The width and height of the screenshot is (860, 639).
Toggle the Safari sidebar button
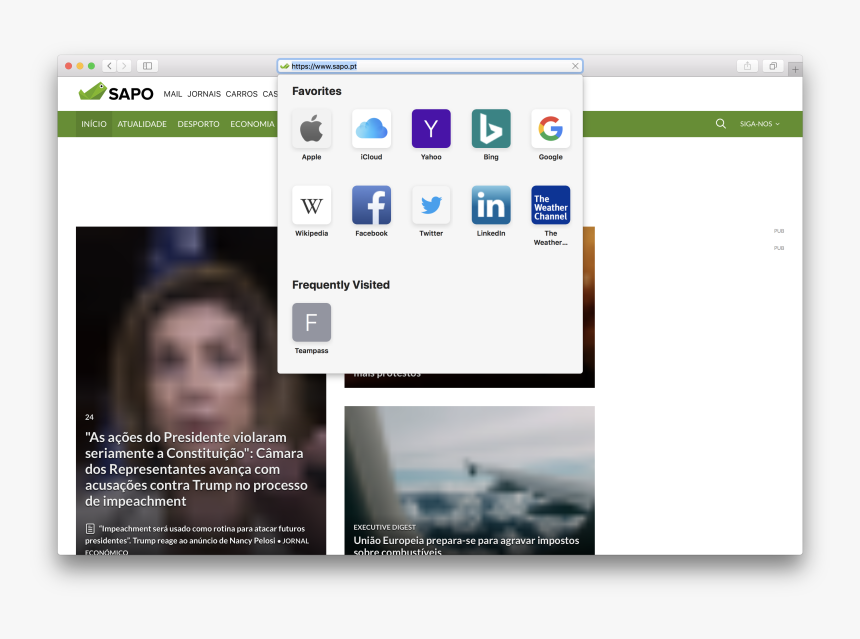tap(147, 66)
